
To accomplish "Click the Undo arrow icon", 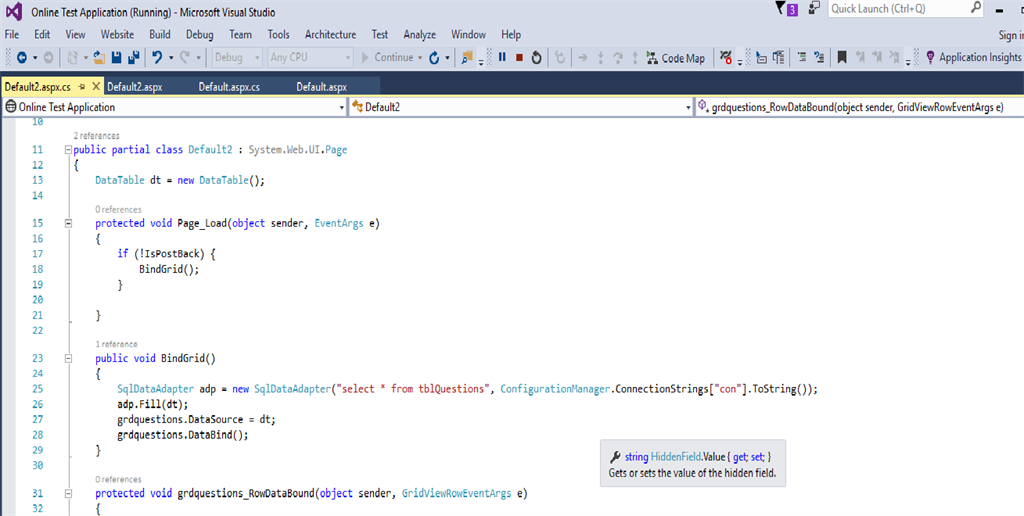I will click(158, 58).
